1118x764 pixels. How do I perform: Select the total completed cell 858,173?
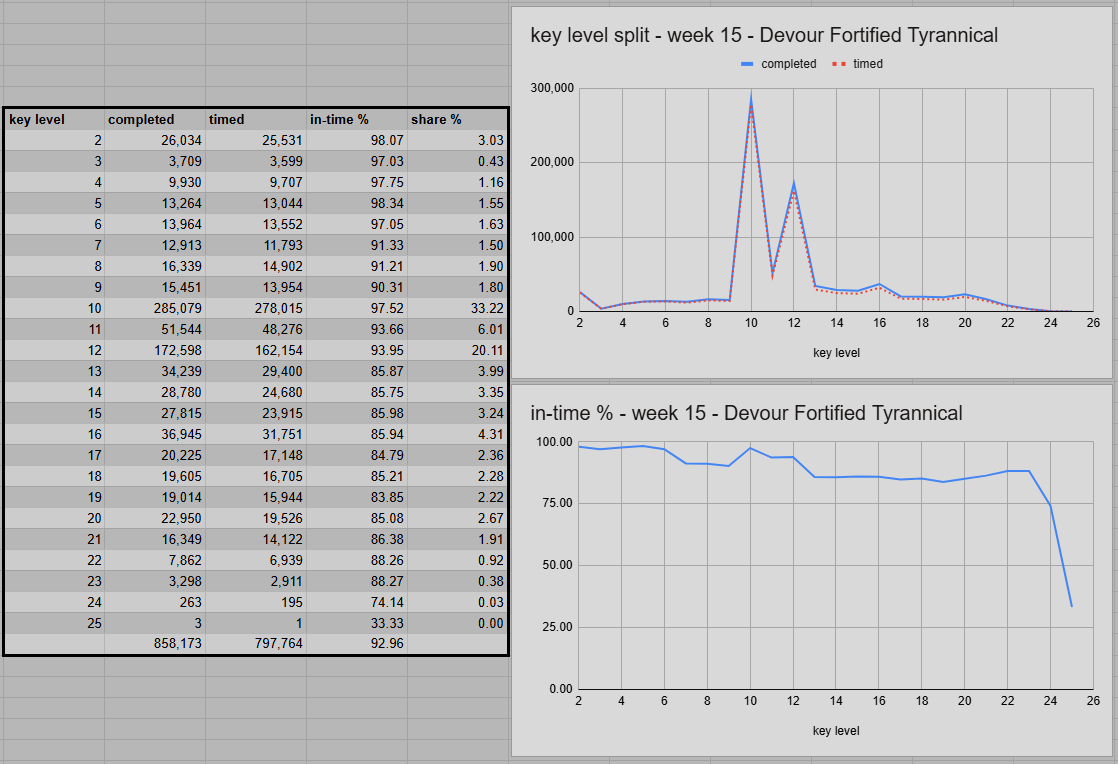coord(155,644)
